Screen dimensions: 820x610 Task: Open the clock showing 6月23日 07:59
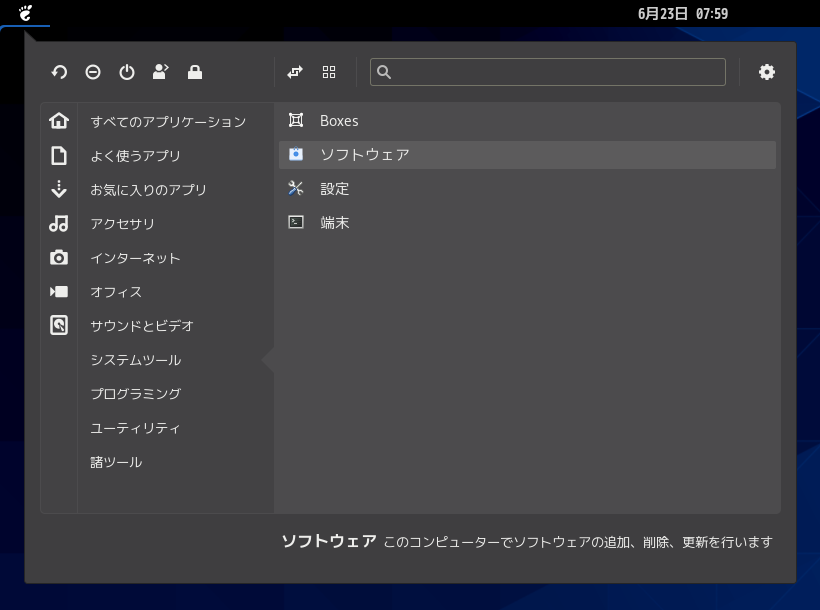[682, 14]
